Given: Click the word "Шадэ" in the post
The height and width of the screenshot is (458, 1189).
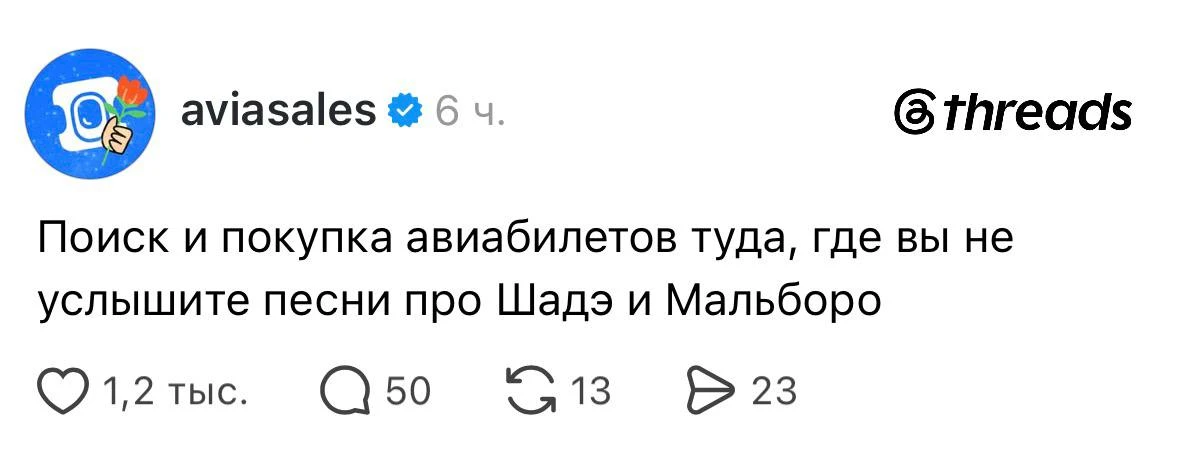Looking at the screenshot, I should pyautogui.click(x=549, y=303).
